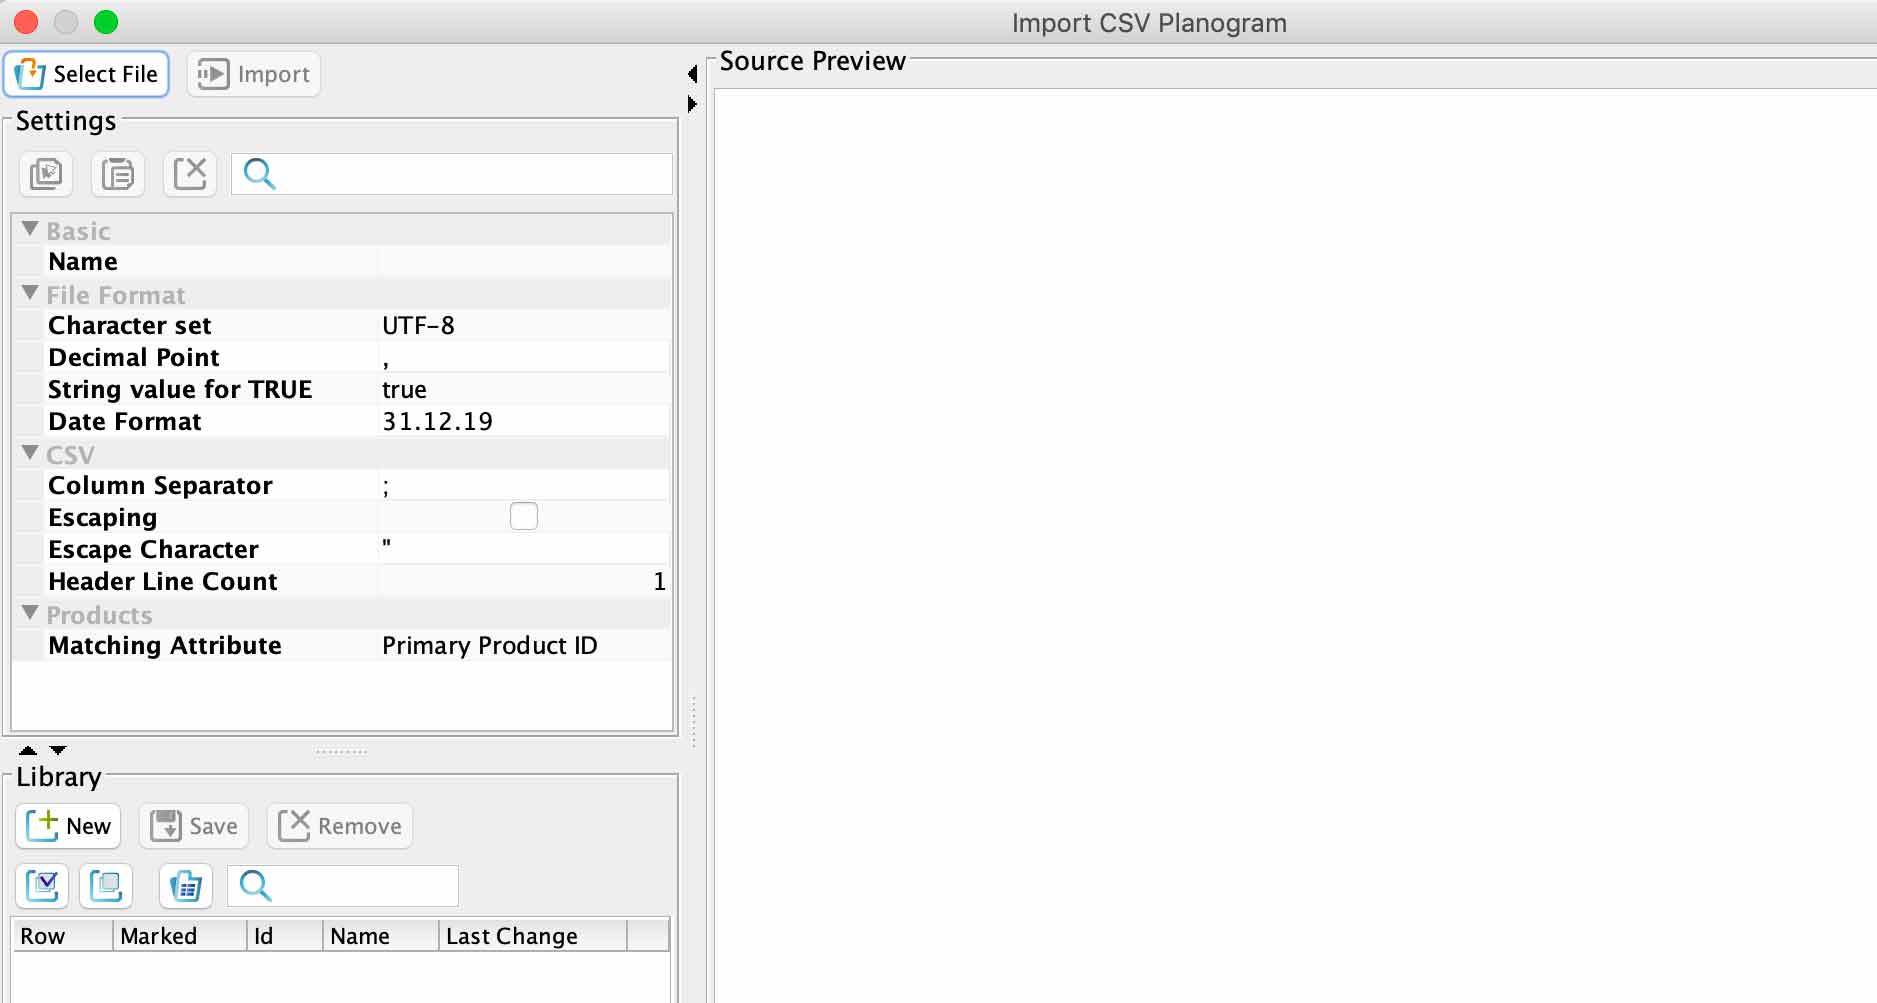1877x1003 pixels.
Task: Collapse the Basic settings group
Action: point(30,229)
